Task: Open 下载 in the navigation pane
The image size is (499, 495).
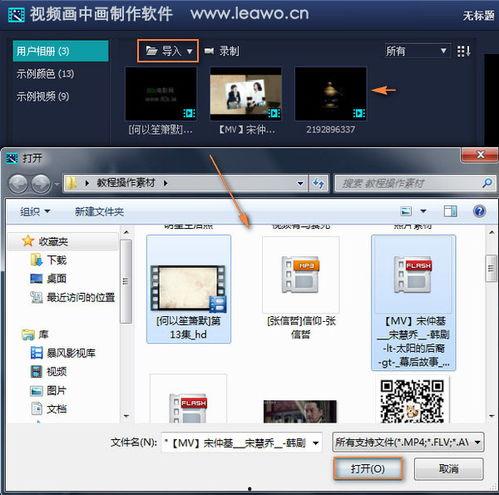Action: click(x=57, y=260)
